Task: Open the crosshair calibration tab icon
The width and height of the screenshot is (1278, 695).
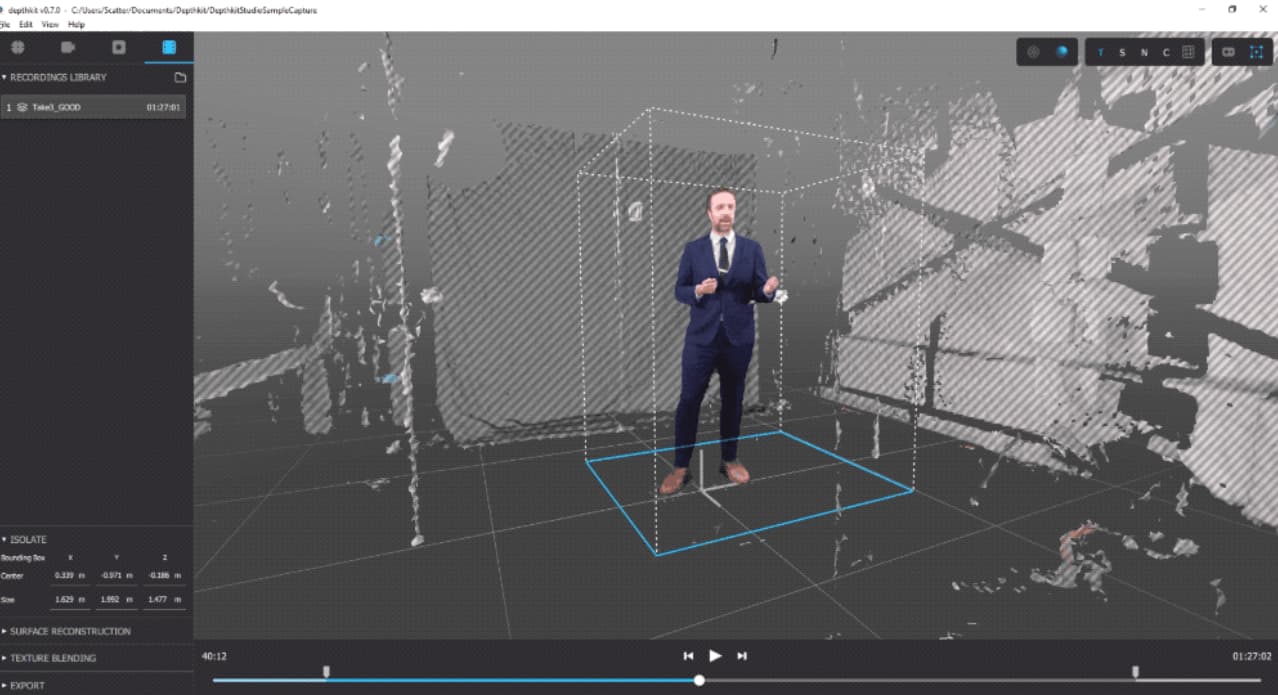Action: (18, 47)
